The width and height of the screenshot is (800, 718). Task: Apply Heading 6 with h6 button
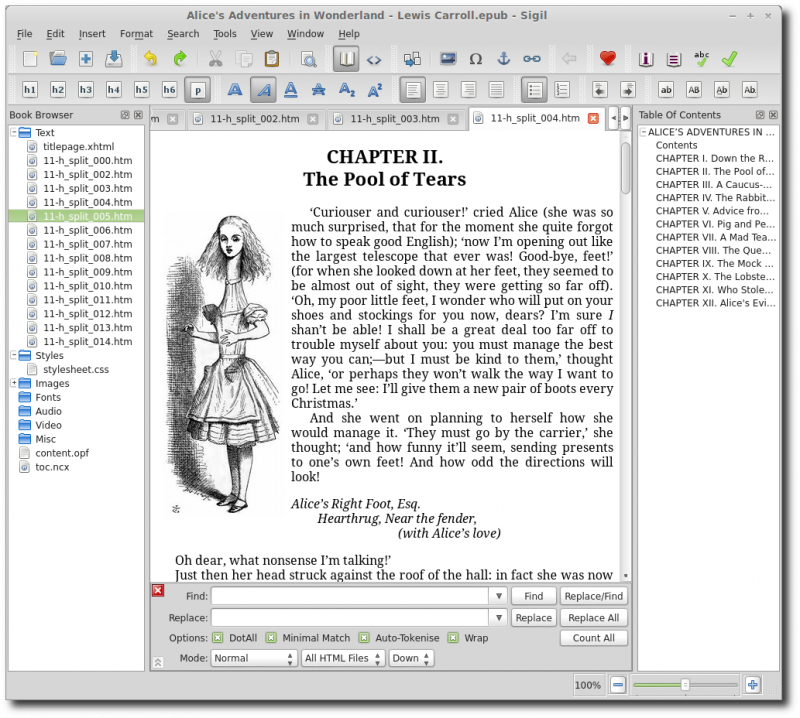pyautogui.click(x=169, y=90)
